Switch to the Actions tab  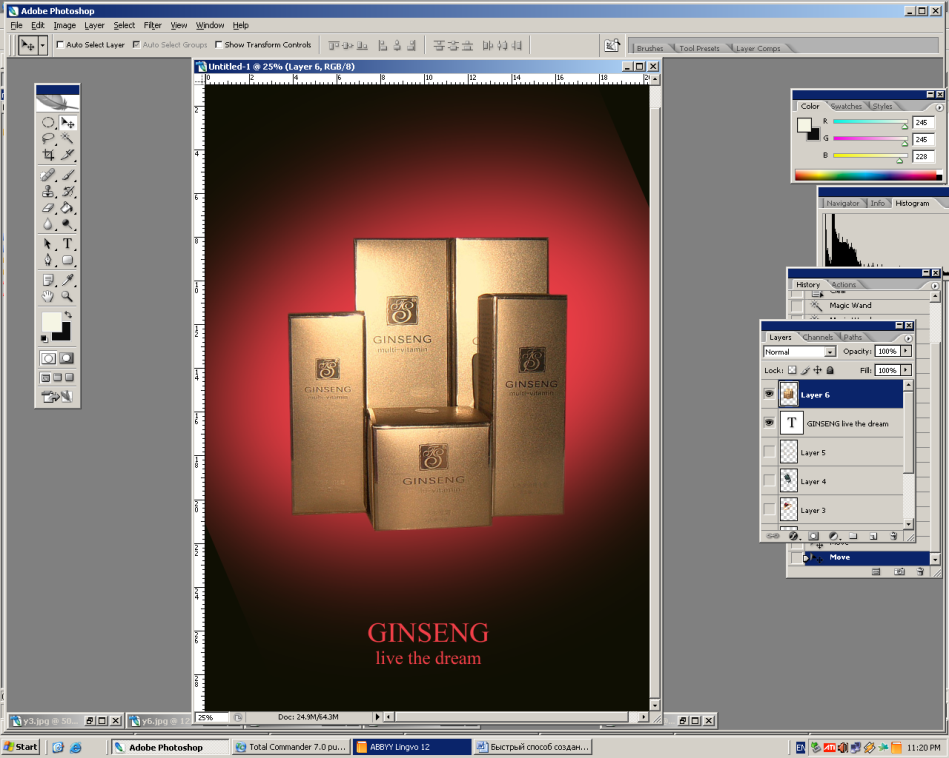click(844, 285)
